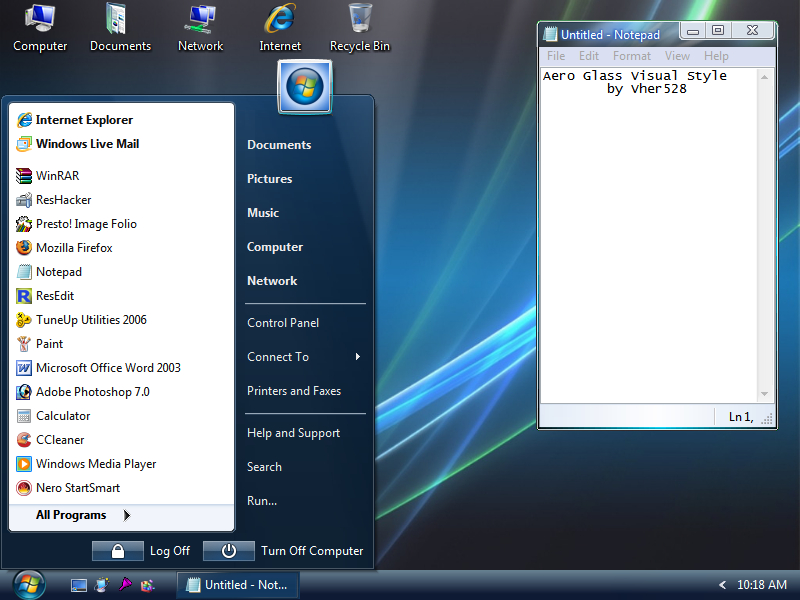This screenshot has height=600, width=800.
Task: Minimize the Notepad window
Action: 693,31
